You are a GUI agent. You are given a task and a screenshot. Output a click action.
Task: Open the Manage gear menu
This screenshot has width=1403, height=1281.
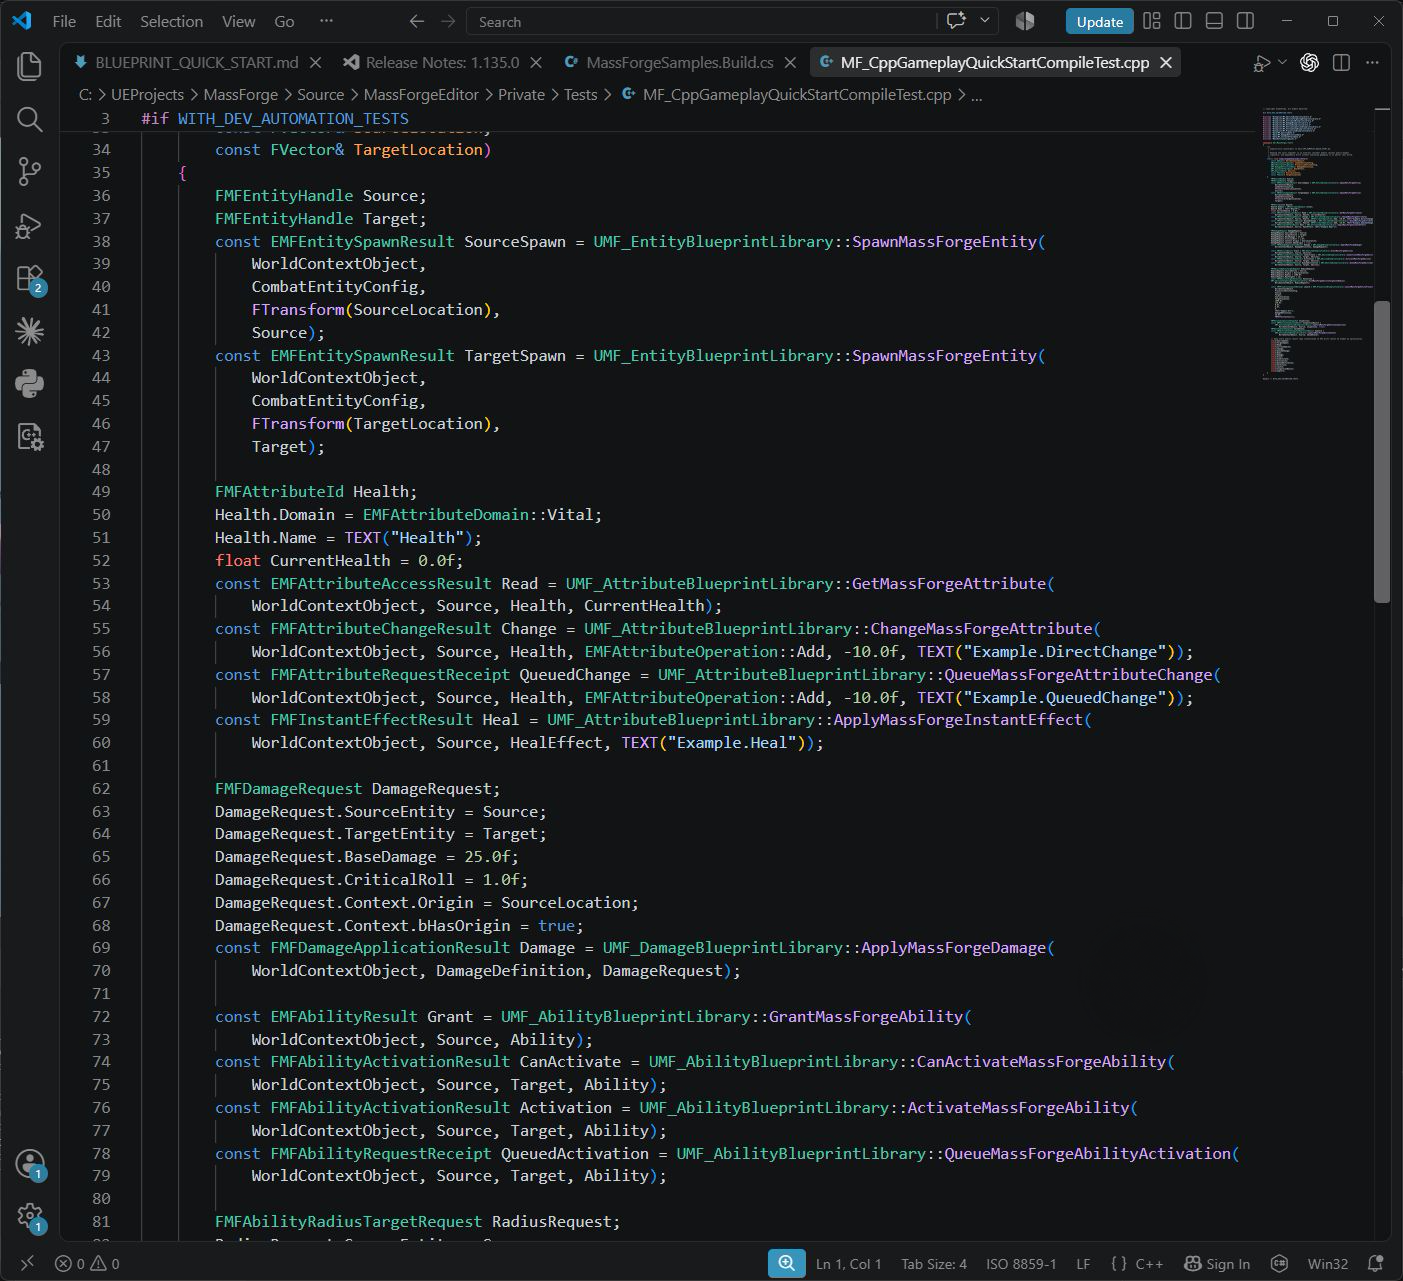click(30, 1216)
